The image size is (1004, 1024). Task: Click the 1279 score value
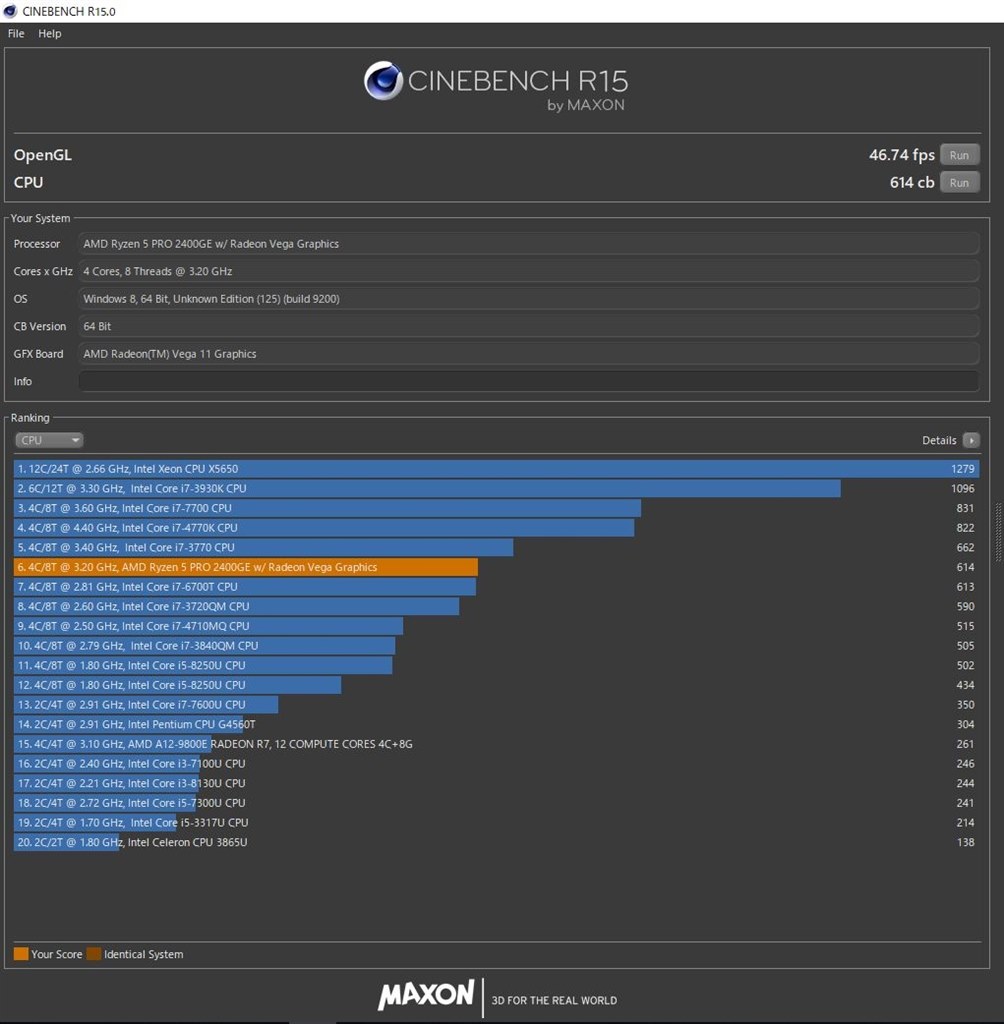pyautogui.click(x=962, y=469)
